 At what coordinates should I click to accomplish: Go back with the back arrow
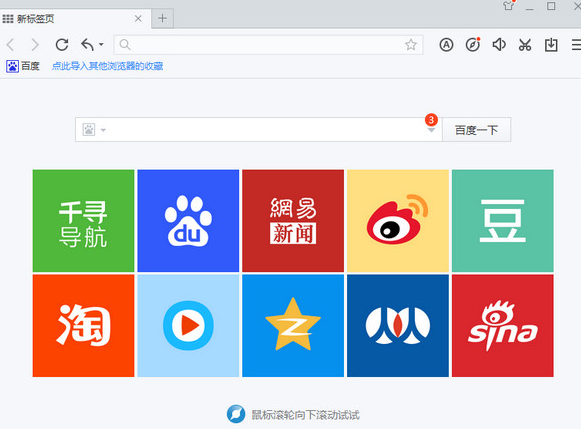(10, 45)
